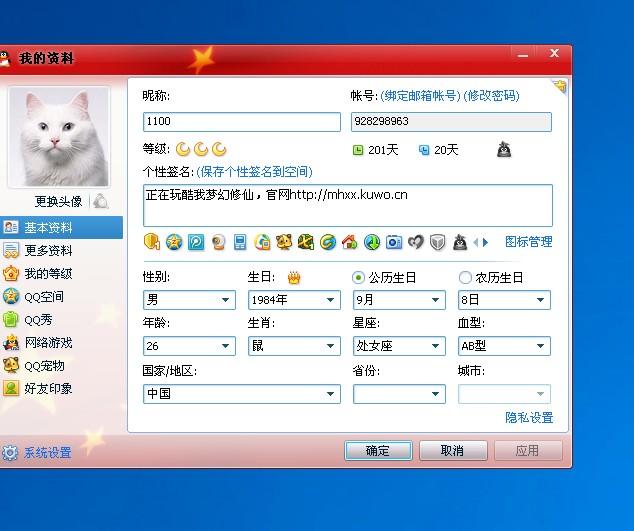Image resolution: width=634 pixels, height=531 pixels.
Task: Click the 昵称 input field containing 1100
Action: click(242, 121)
